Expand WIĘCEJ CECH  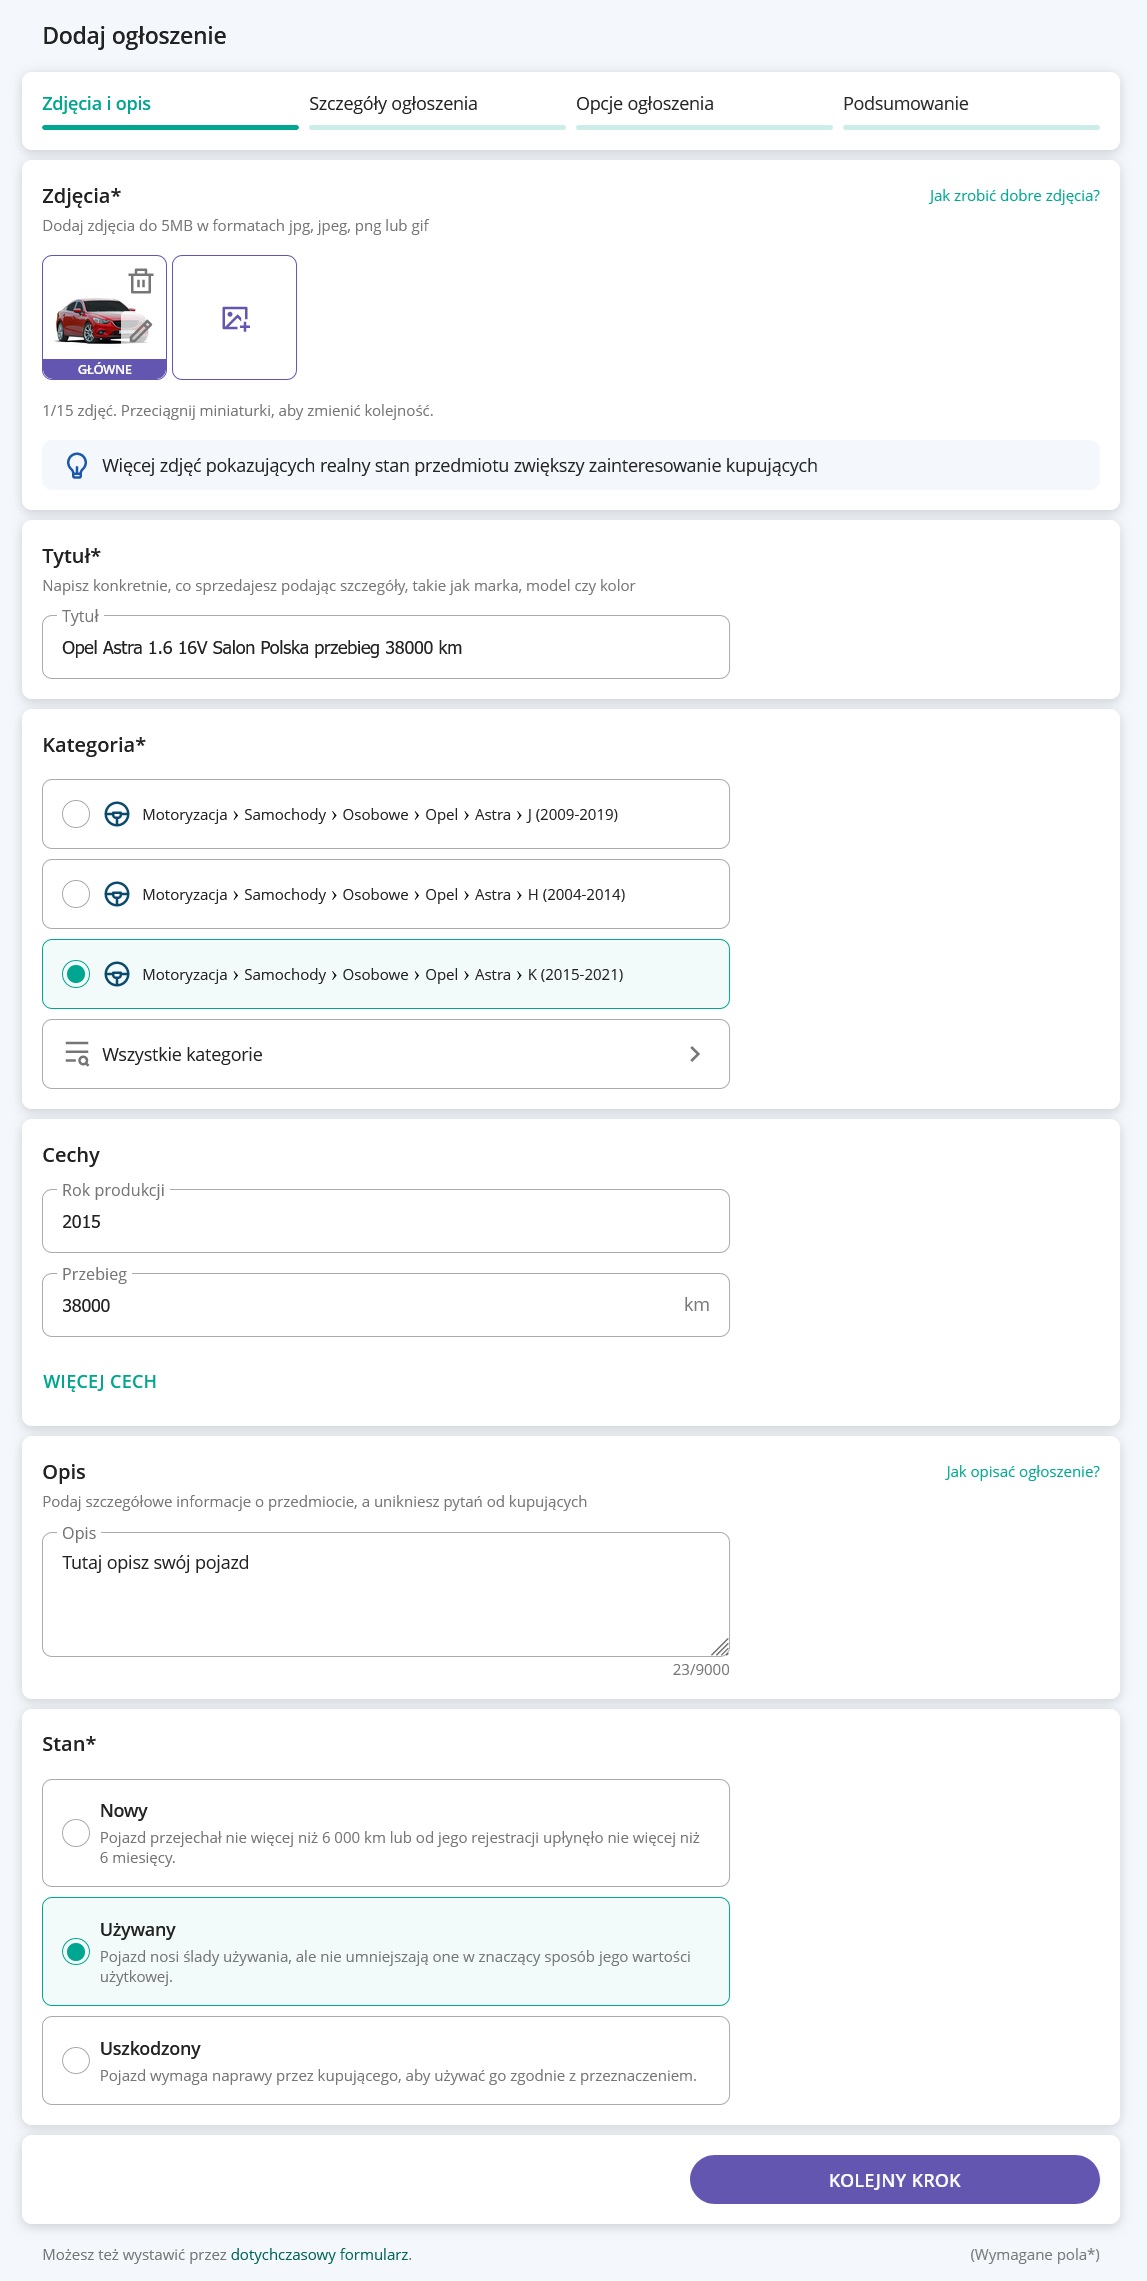tap(100, 1382)
